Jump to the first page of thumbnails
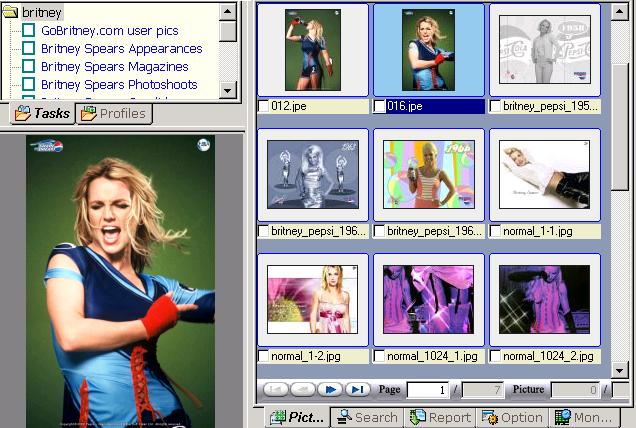636x428 pixels. (x=276, y=389)
